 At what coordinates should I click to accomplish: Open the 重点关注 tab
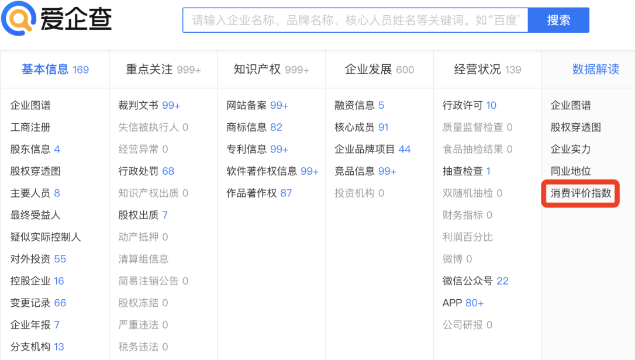(x=163, y=69)
